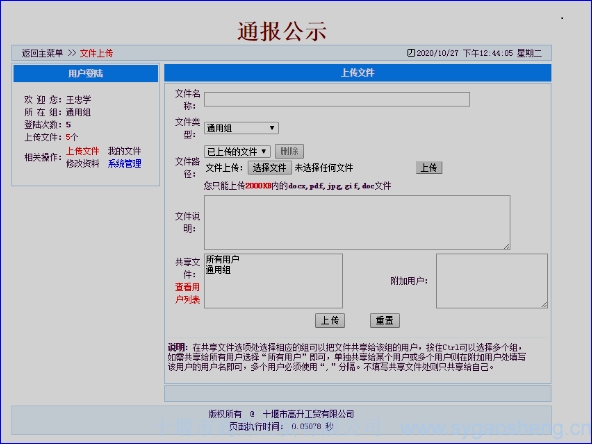This screenshot has width=592, height=445.
Task: Click the 重置 button
Action: pos(385,320)
